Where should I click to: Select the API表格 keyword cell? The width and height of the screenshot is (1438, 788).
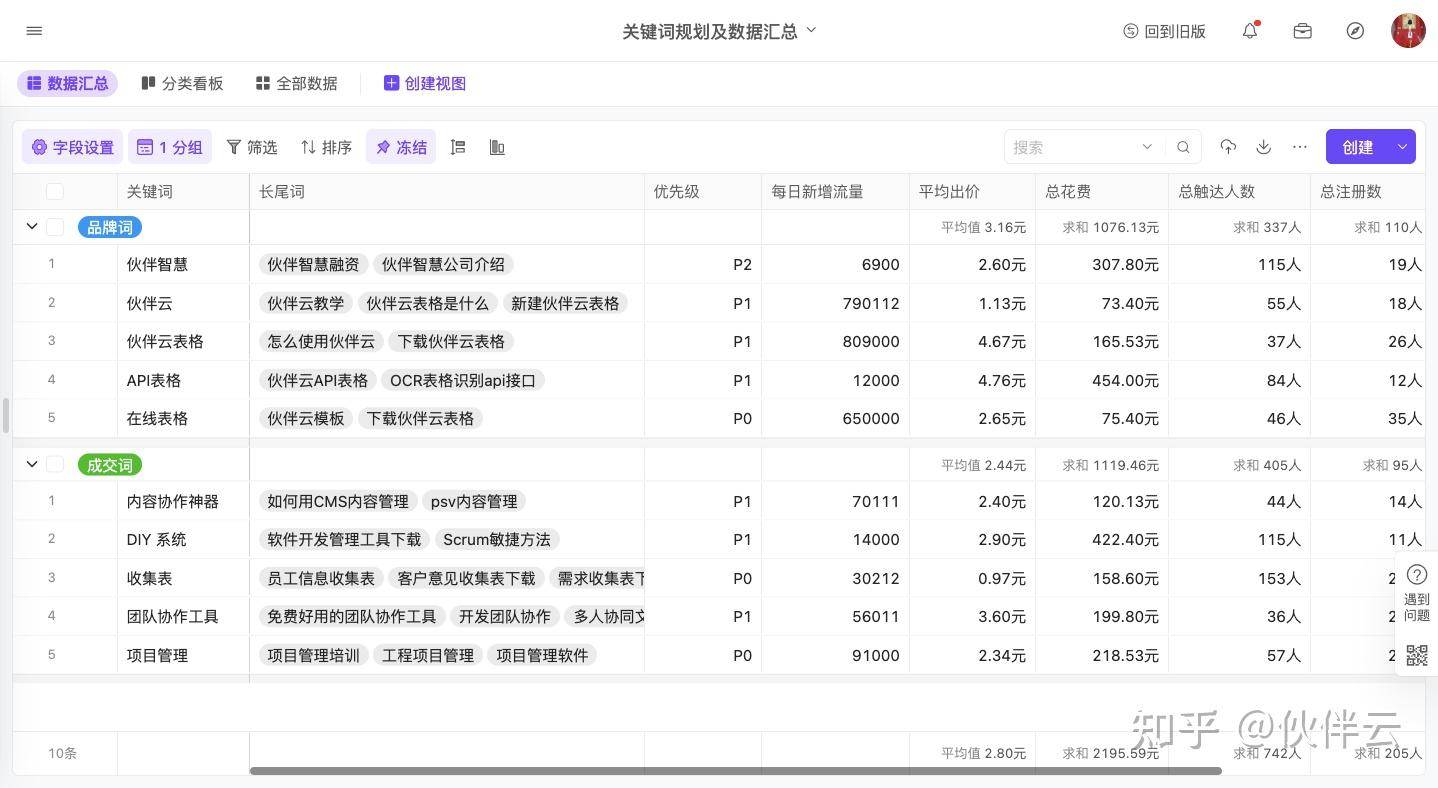point(183,380)
